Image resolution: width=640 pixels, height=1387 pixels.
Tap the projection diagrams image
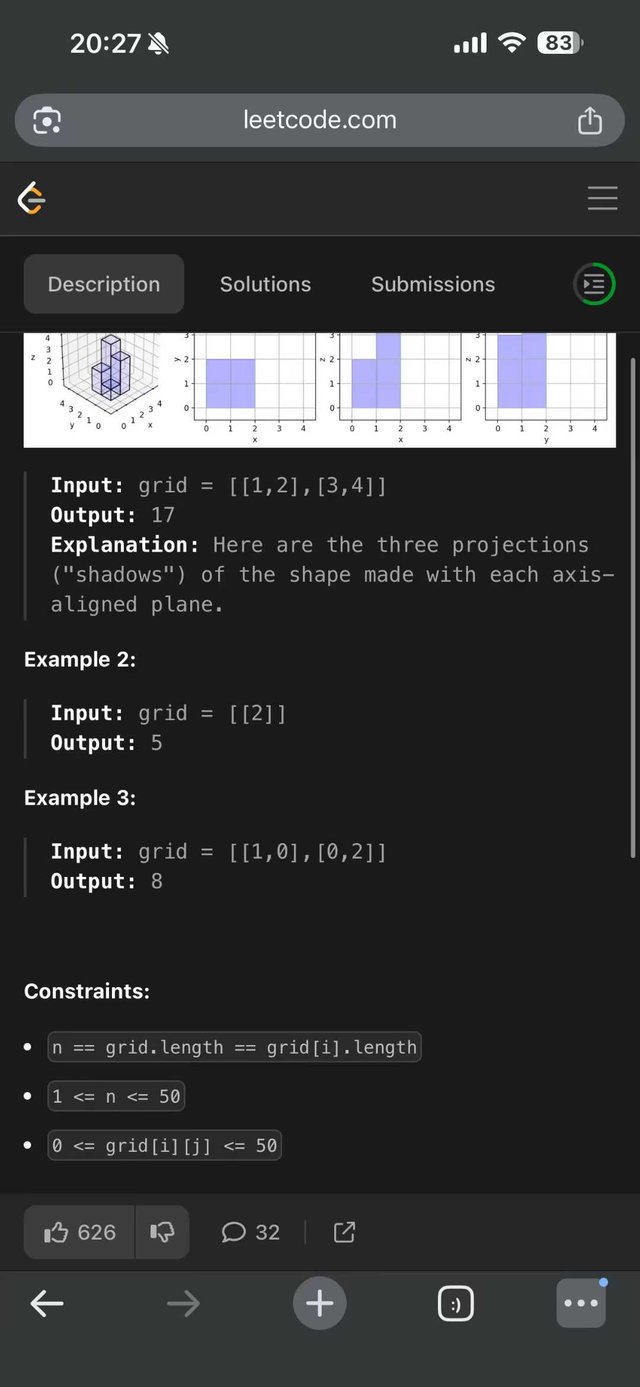319,389
